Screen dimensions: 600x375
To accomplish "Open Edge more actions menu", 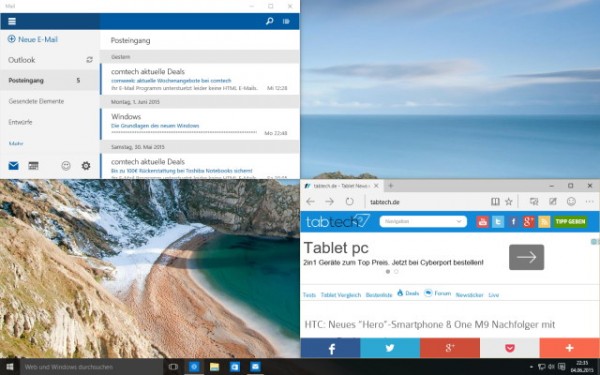I will click(589, 202).
